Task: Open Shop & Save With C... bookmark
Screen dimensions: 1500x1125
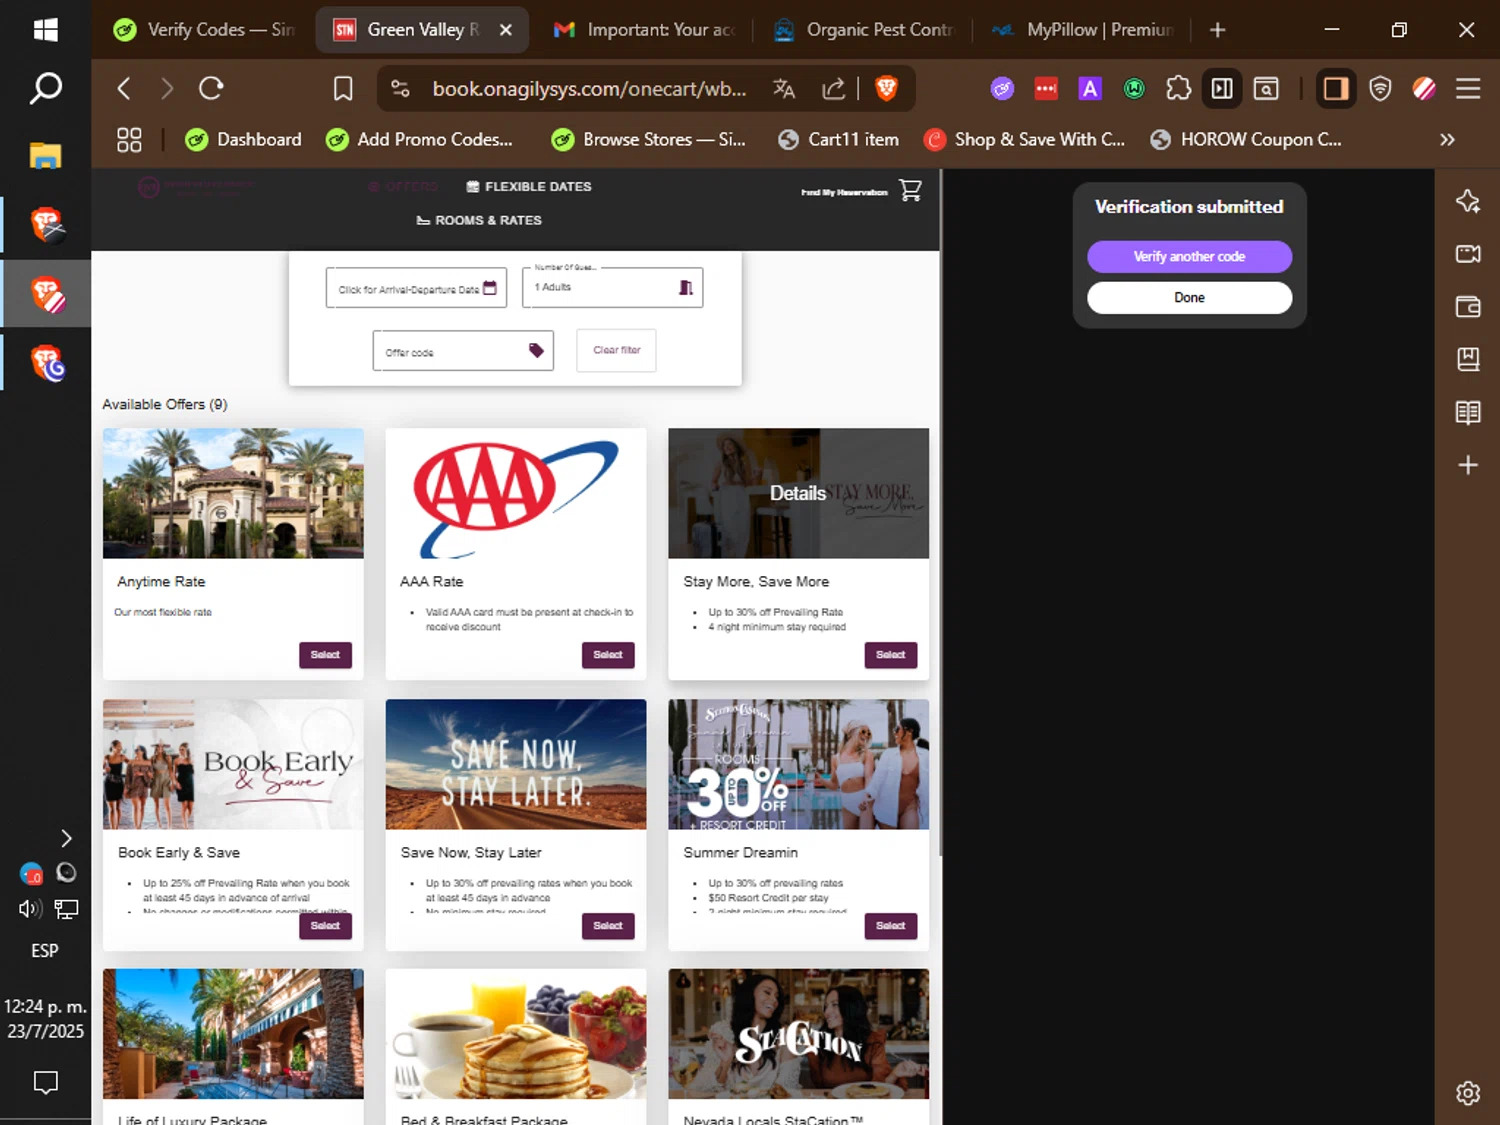Action: 1024,140
